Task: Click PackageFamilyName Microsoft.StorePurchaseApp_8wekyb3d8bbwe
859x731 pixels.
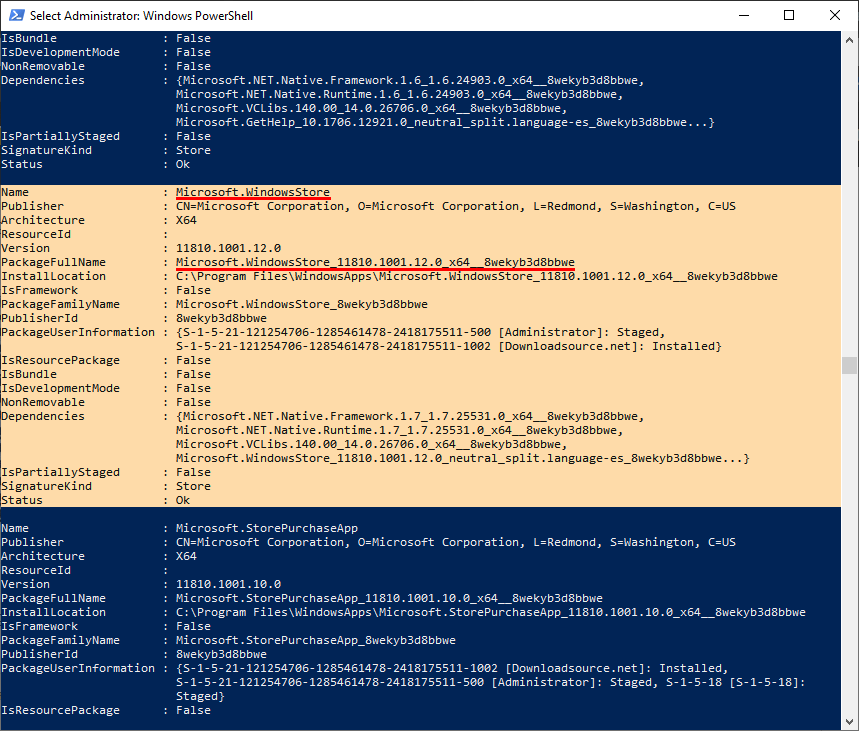Action: pos(316,640)
